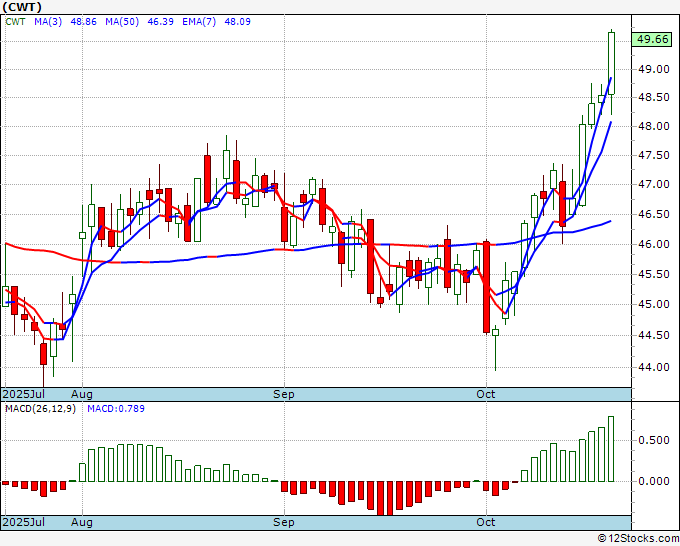The width and height of the screenshot is (680, 546).
Task: Click the Sep label on price chart axis
Action: (x=284, y=394)
